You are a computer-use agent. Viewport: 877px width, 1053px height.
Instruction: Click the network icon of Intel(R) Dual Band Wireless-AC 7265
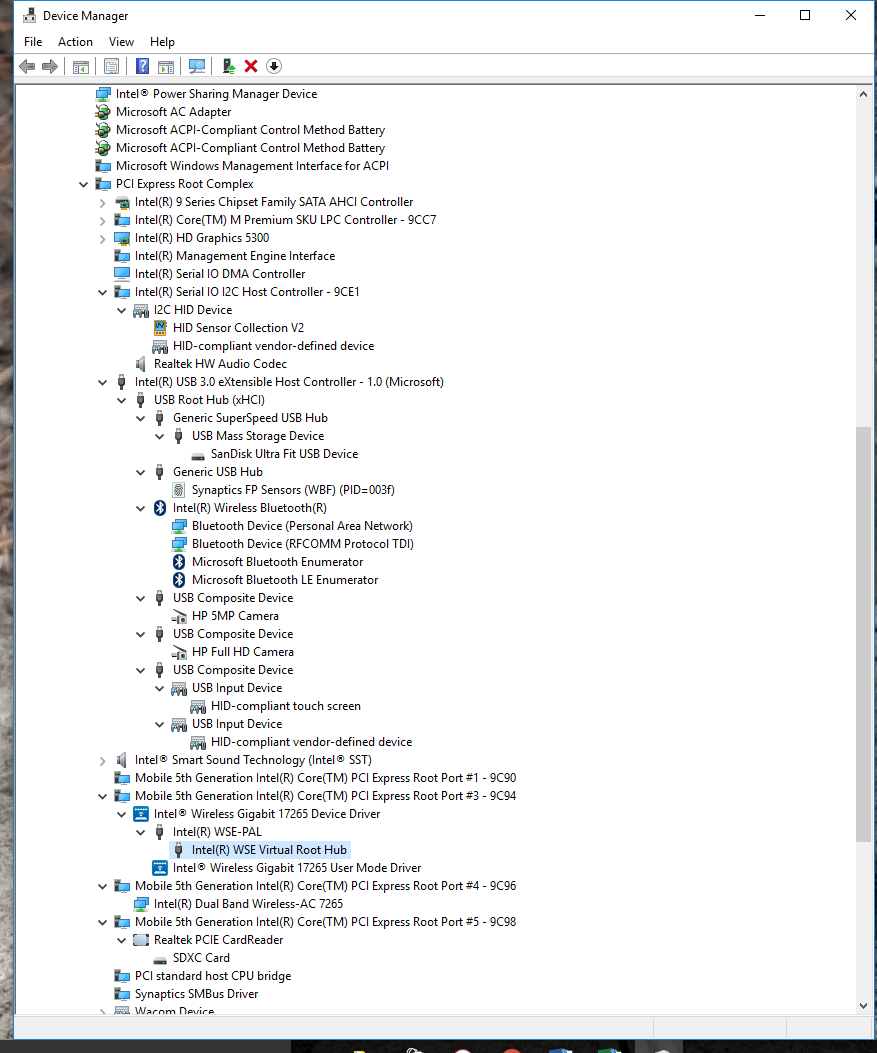[141, 905]
